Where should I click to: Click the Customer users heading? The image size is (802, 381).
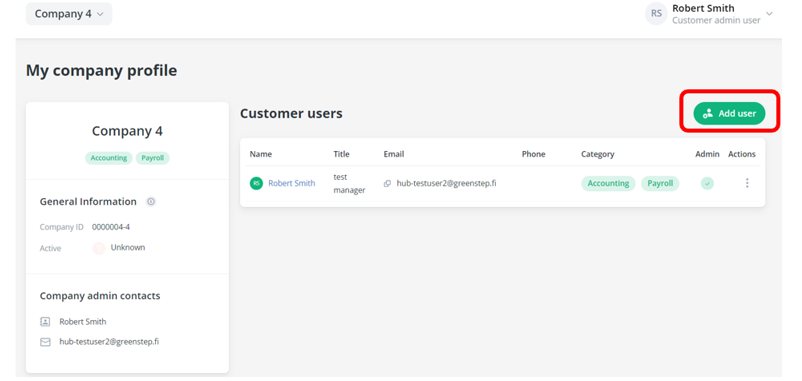(x=292, y=114)
